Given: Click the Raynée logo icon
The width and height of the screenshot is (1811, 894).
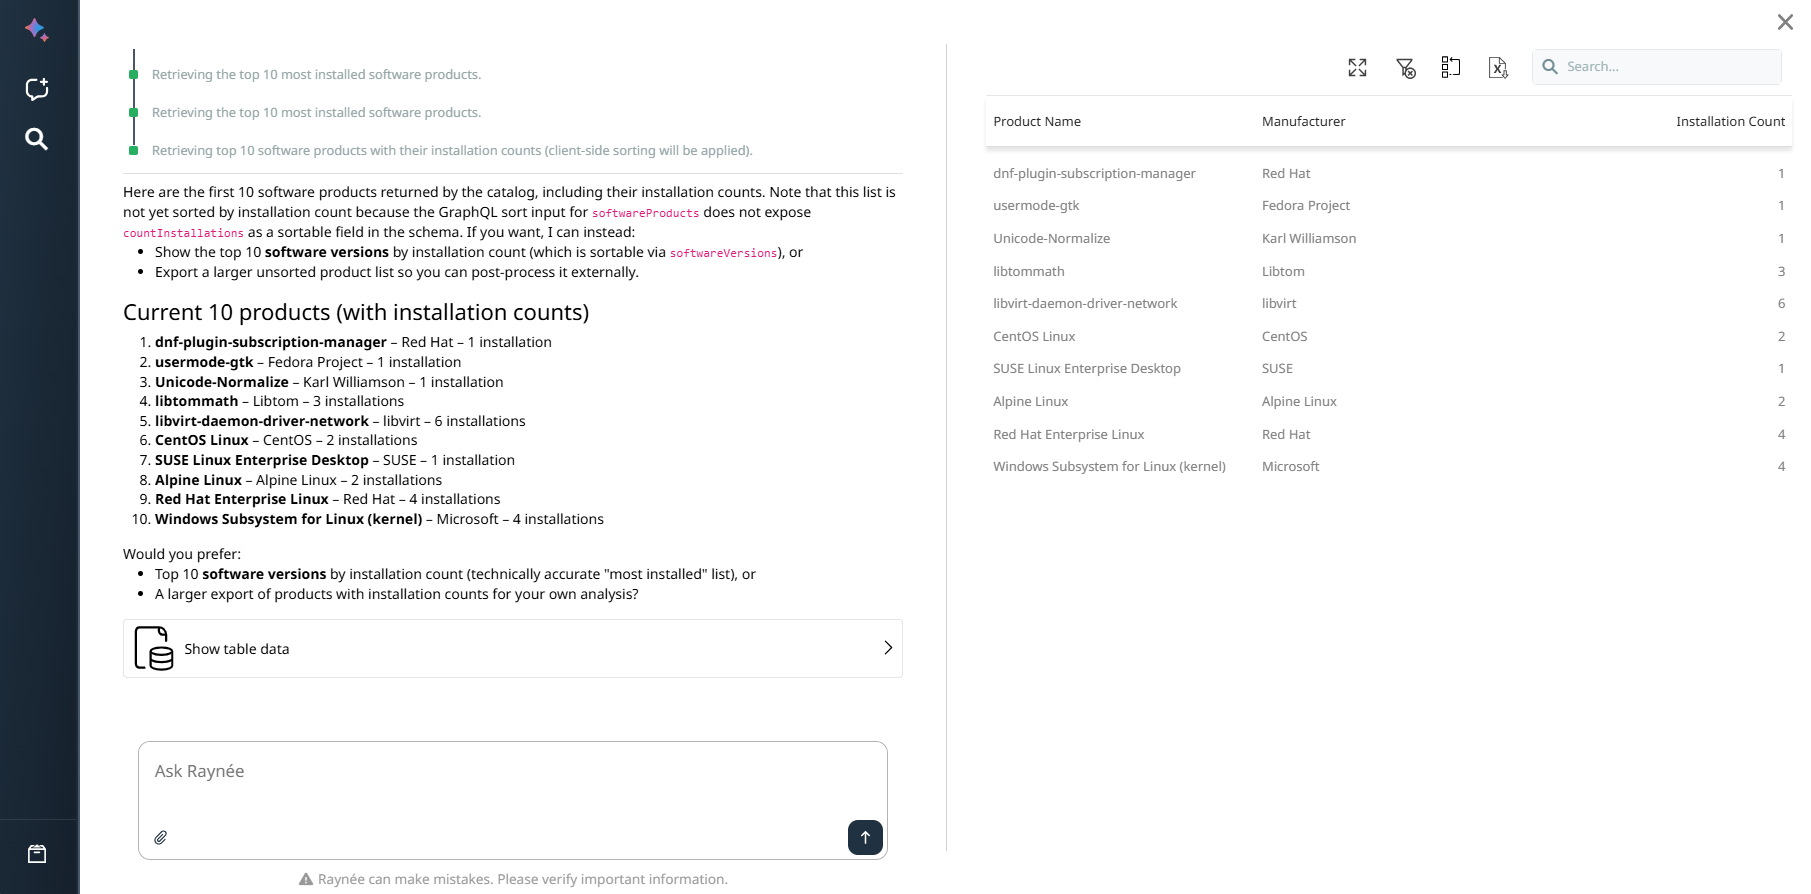Looking at the screenshot, I should pyautogui.click(x=37, y=30).
